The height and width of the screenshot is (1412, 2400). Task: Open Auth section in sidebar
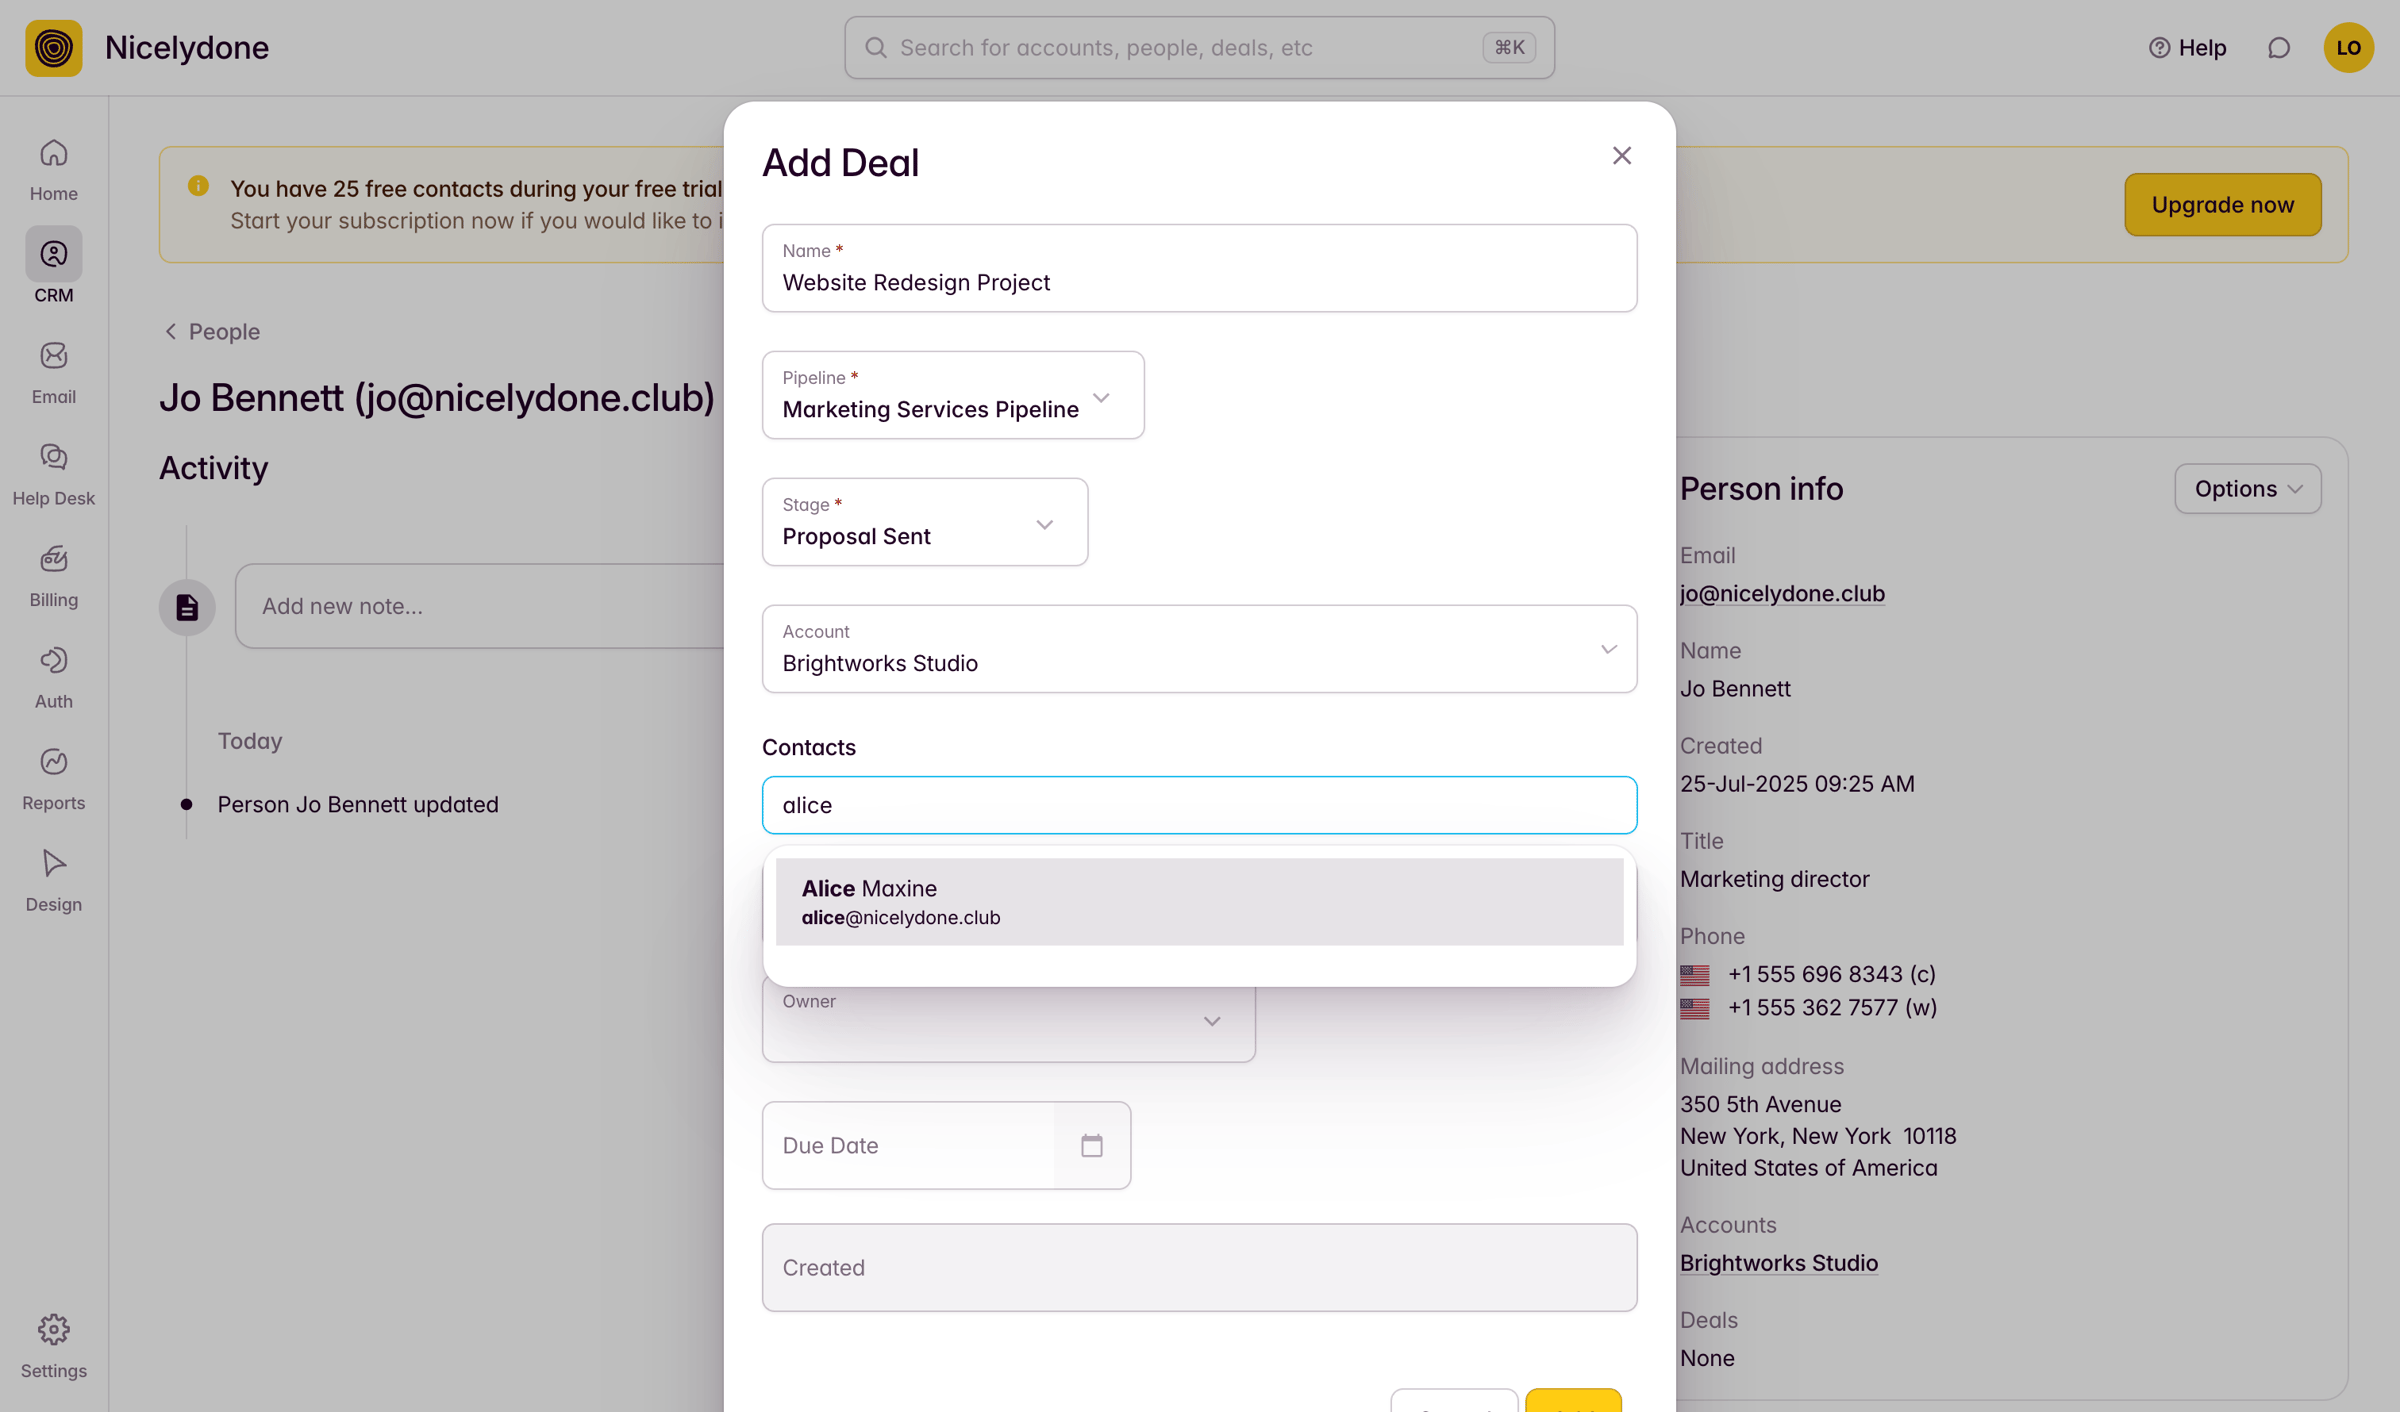pos(53,678)
